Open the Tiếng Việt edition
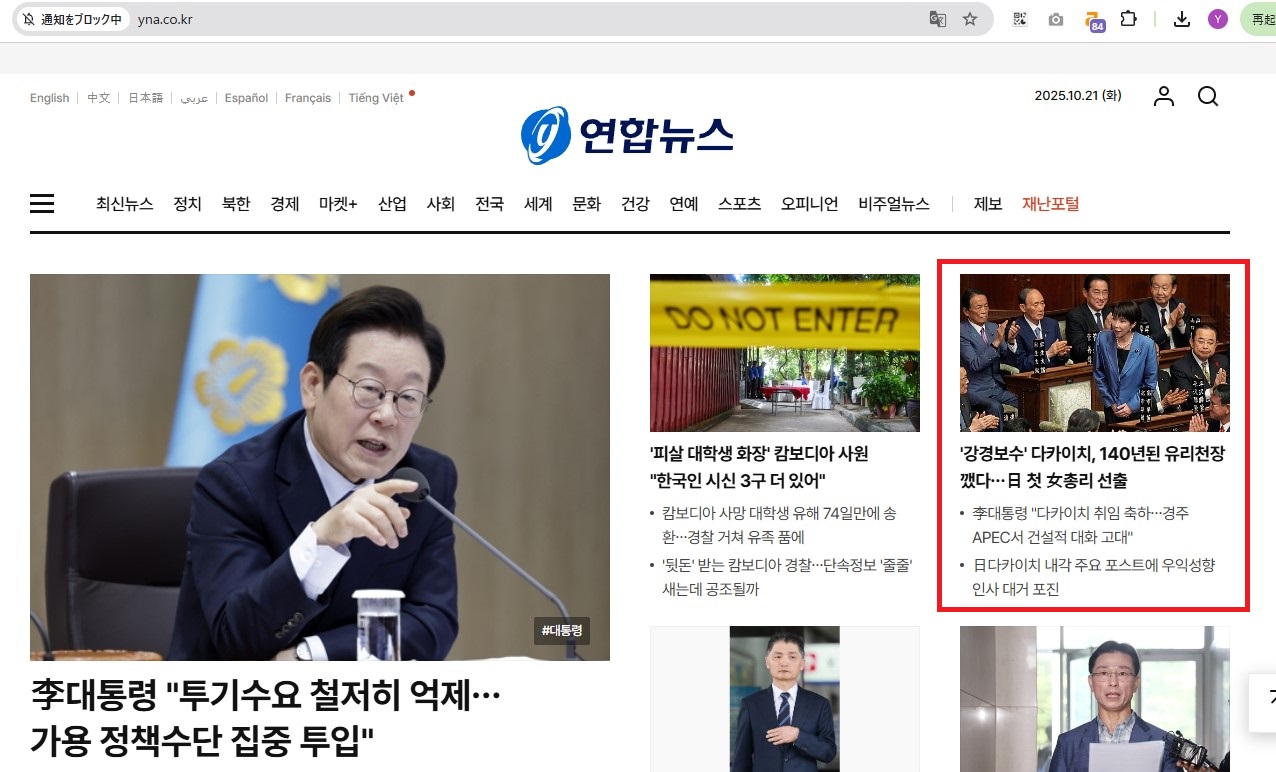The height and width of the screenshot is (772, 1276). 376,98
